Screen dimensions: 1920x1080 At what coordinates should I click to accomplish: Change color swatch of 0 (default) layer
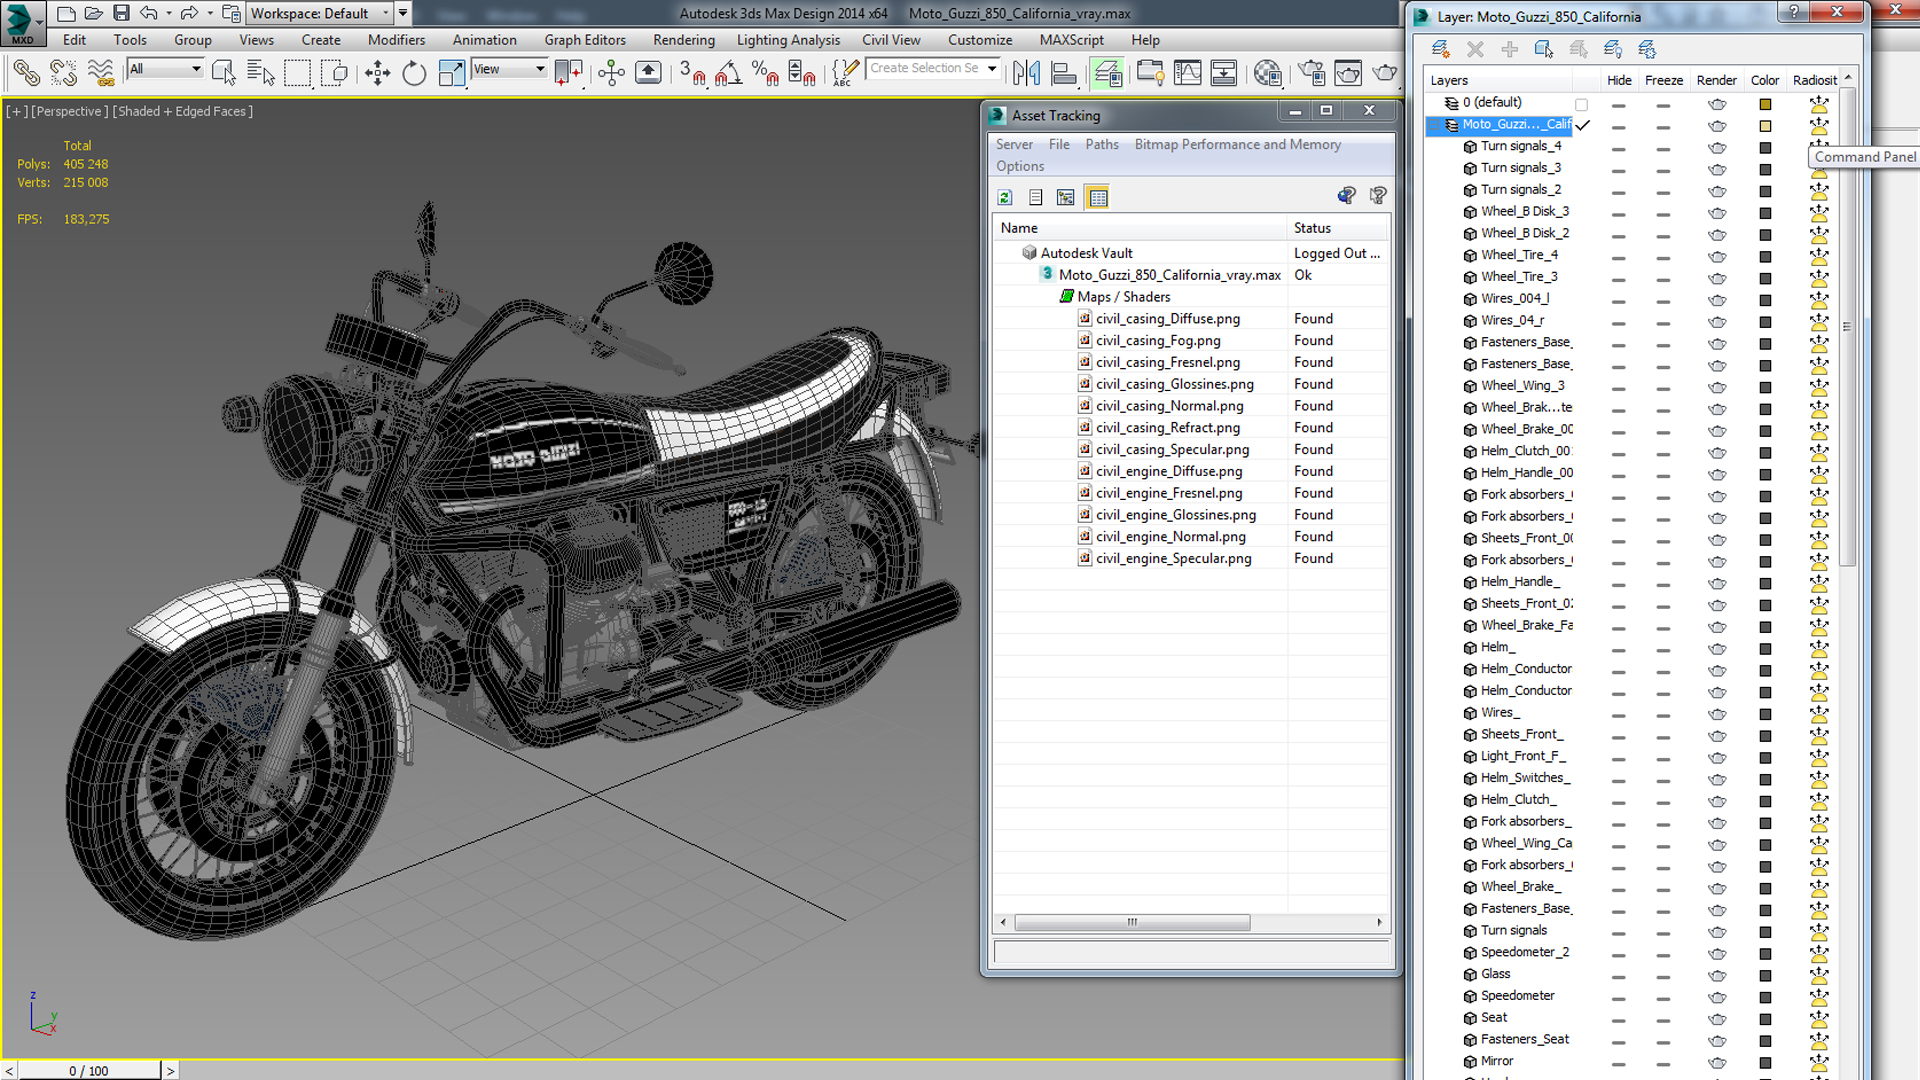pos(1765,104)
